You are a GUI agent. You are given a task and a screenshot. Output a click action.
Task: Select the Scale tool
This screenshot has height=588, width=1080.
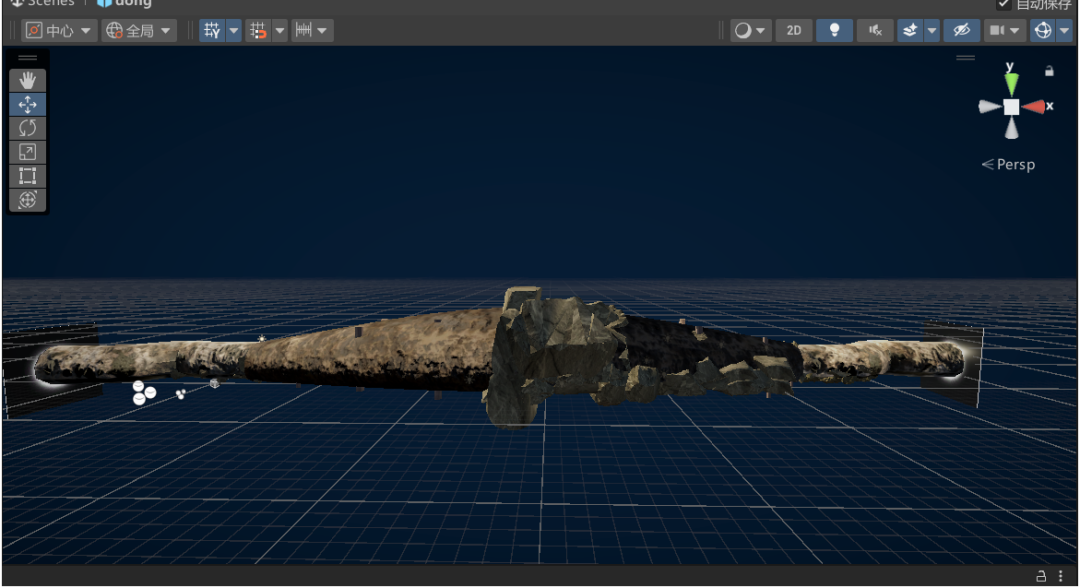pos(28,152)
